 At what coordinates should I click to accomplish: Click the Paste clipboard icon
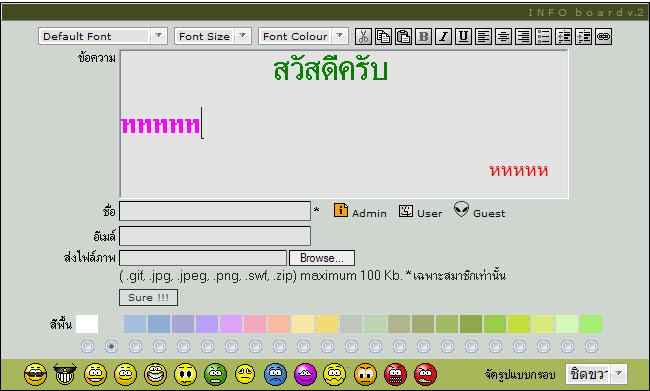pos(403,36)
